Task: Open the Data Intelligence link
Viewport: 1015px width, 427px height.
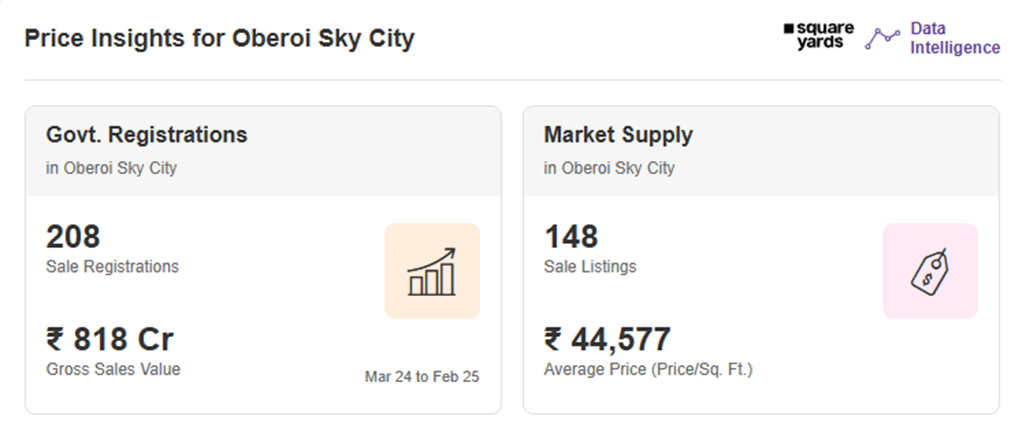Action: 955,38
